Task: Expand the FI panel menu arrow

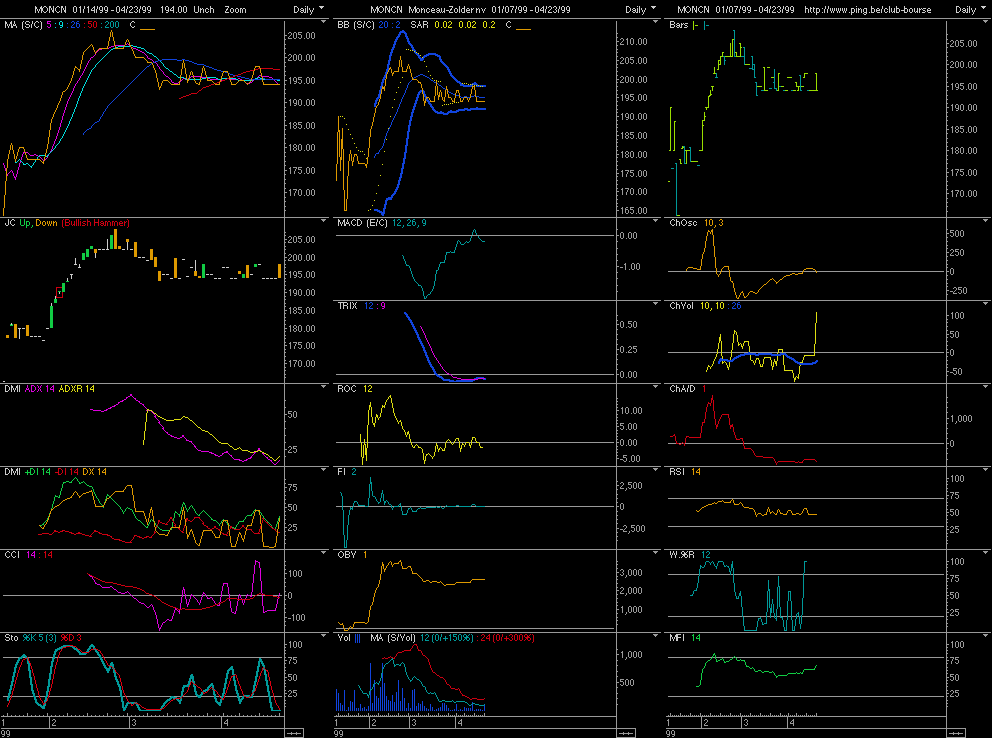Action: (x=655, y=469)
